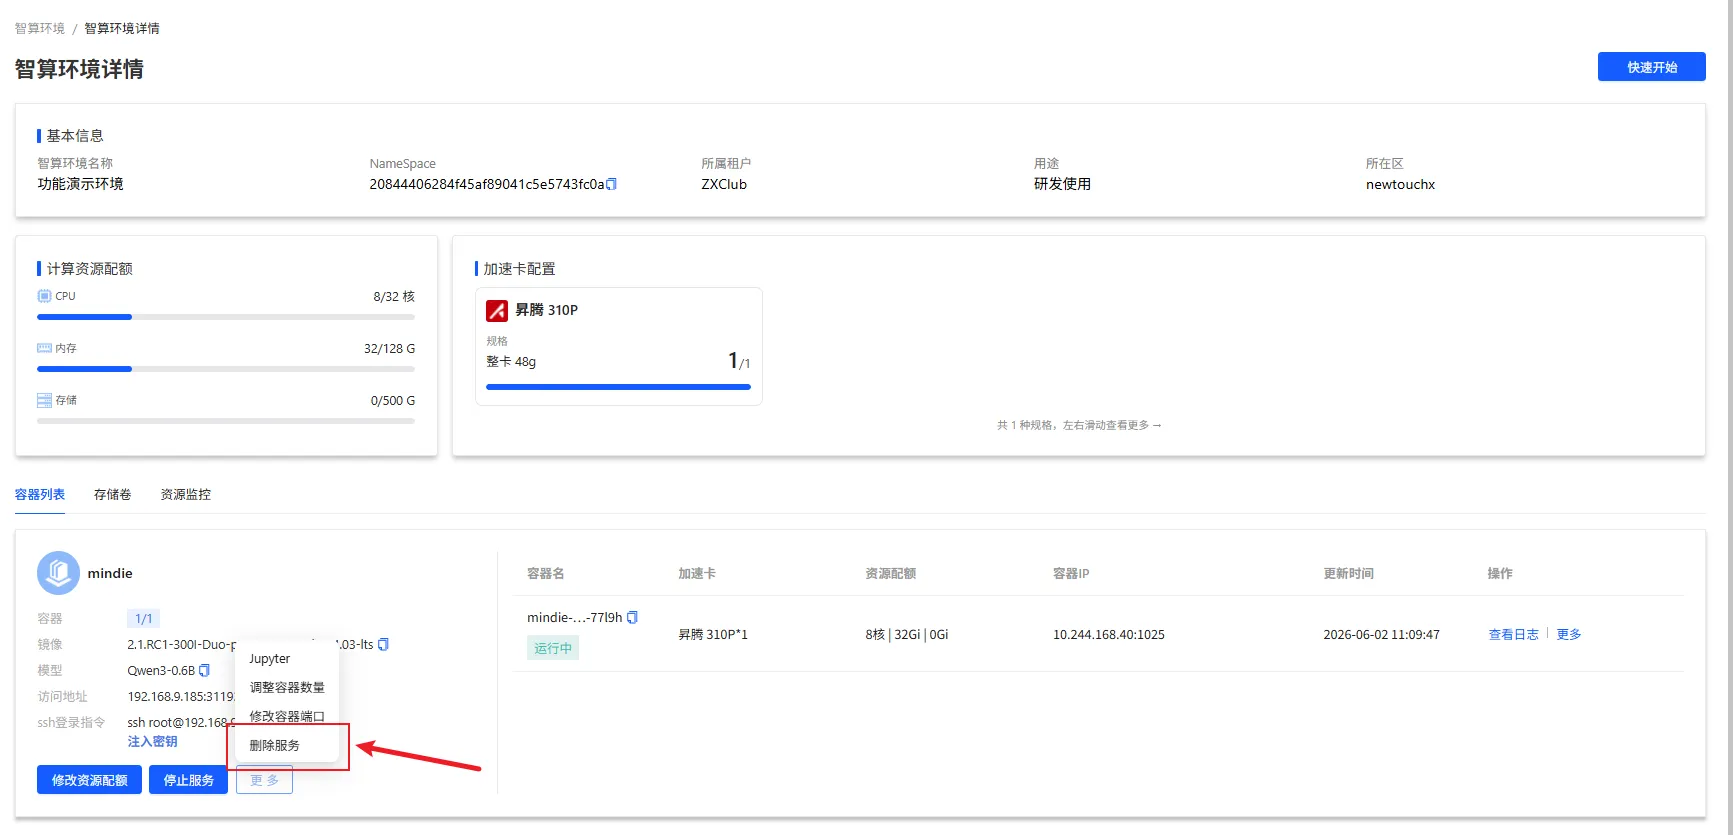Image resolution: width=1733 pixels, height=835 pixels.
Task: Click the 昇腾 310P*1 accelerator cell
Action: [713, 634]
